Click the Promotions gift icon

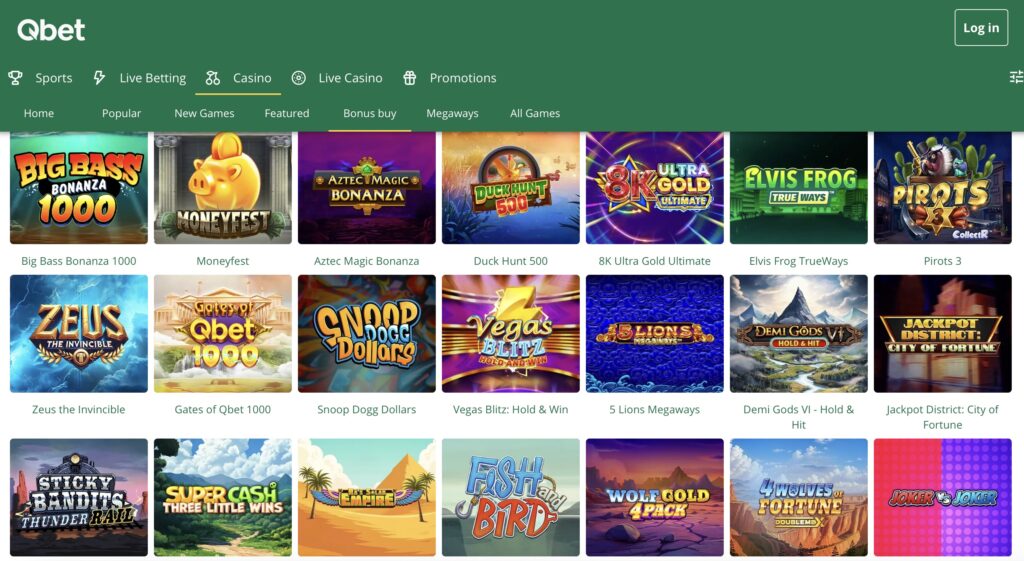409,78
